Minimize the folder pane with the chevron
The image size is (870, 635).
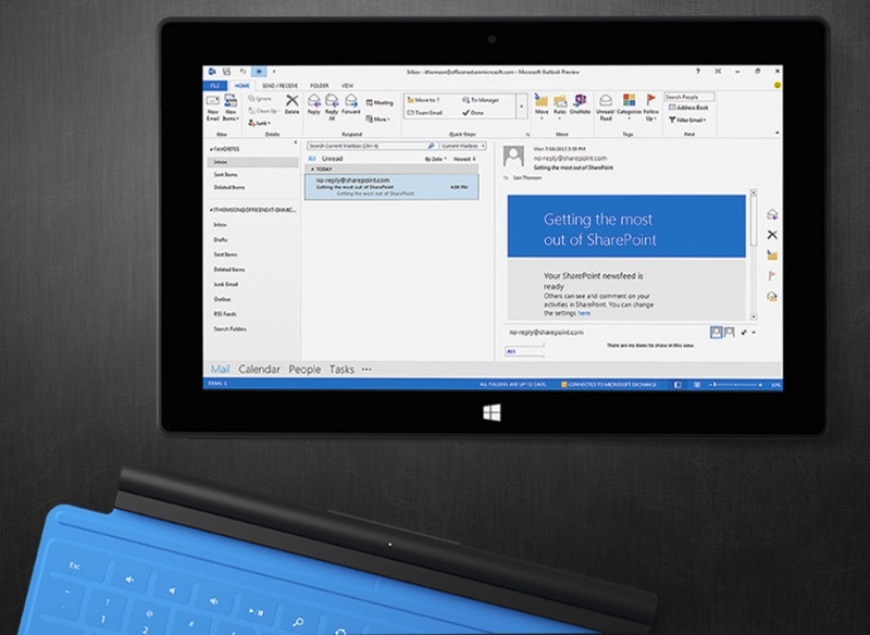(x=295, y=143)
